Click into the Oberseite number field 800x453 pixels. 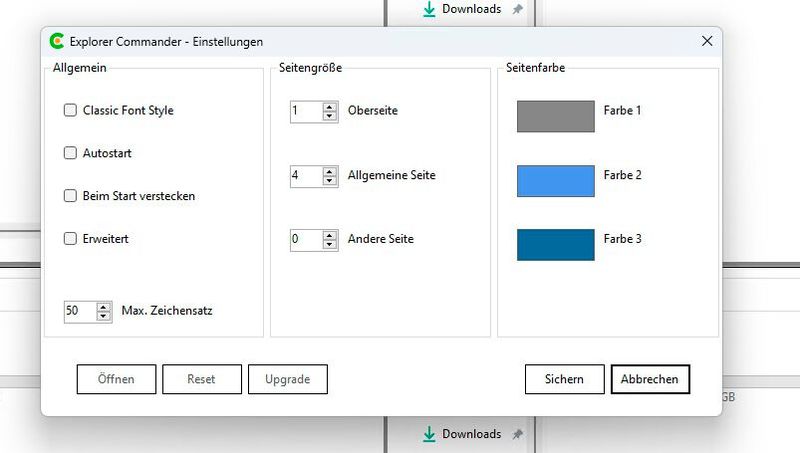pyautogui.click(x=307, y=111)
